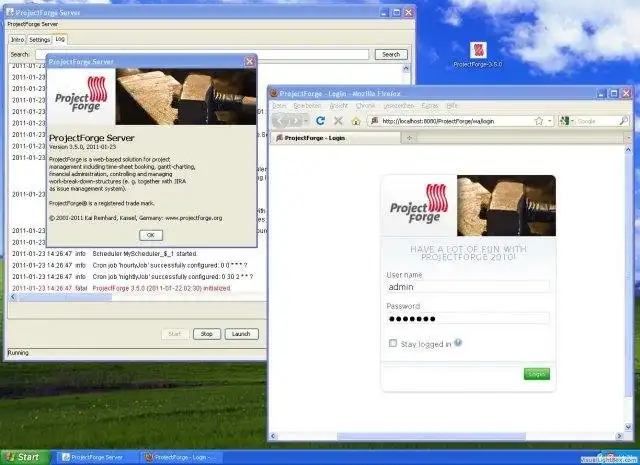This screenshot has width=640, height=465.
Task: Click the Firefox stop loading X icon
Action: pyautogui.click(x=338, y=121)
